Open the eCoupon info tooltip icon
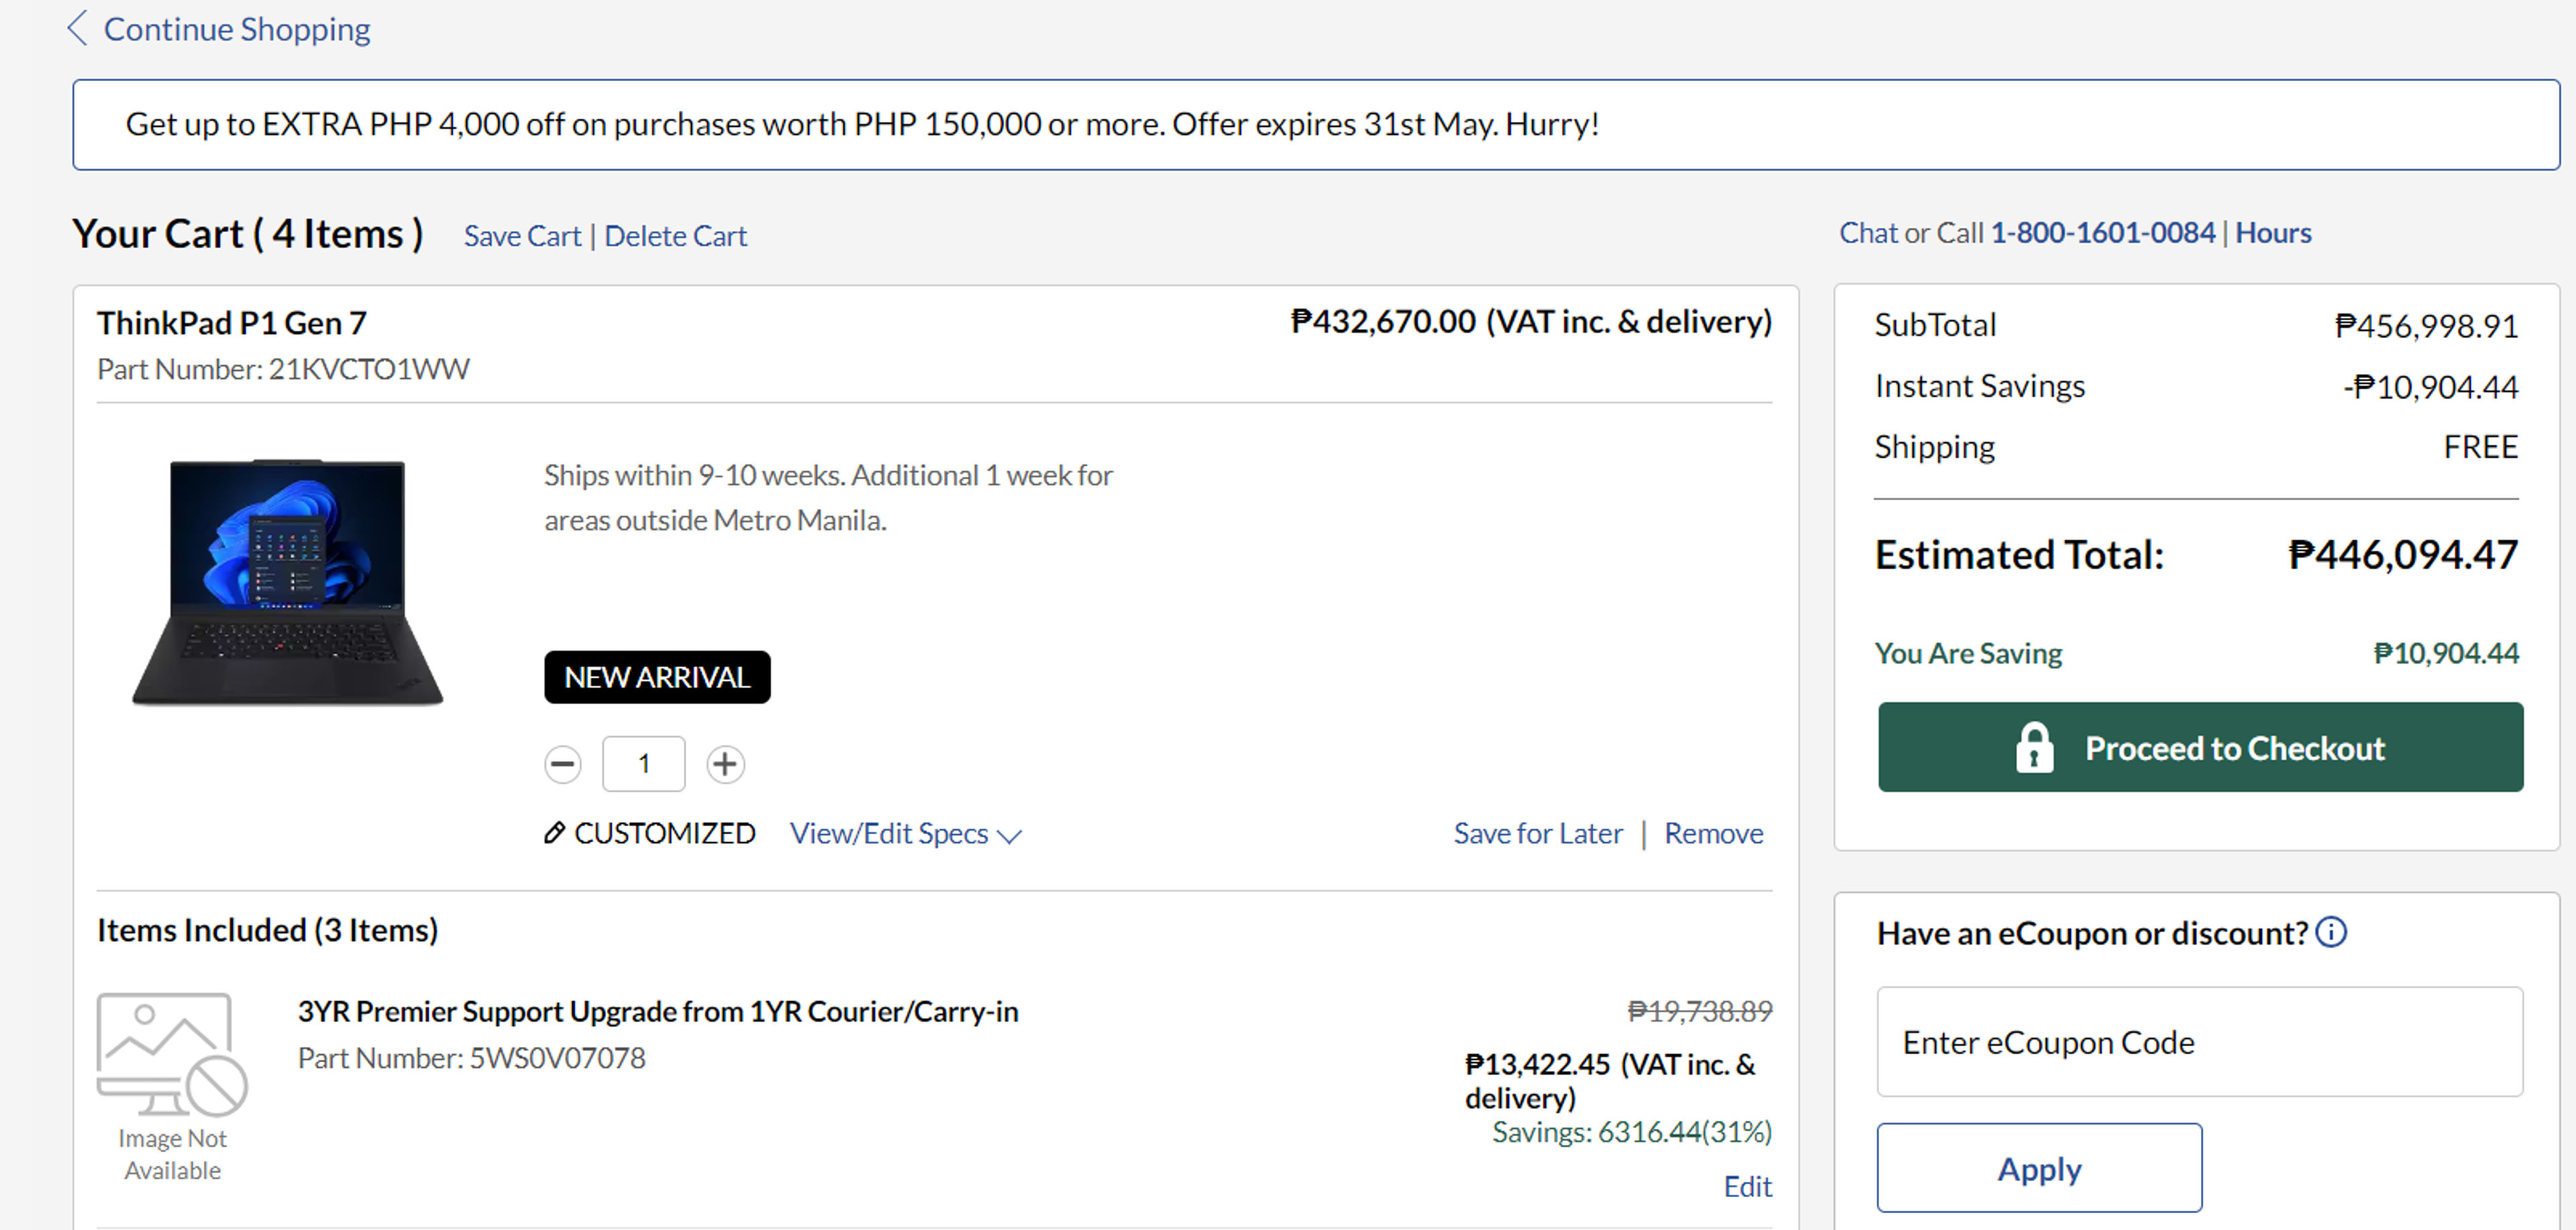This screenshot has height=1230, width=2576. [x=2333, y=932]
